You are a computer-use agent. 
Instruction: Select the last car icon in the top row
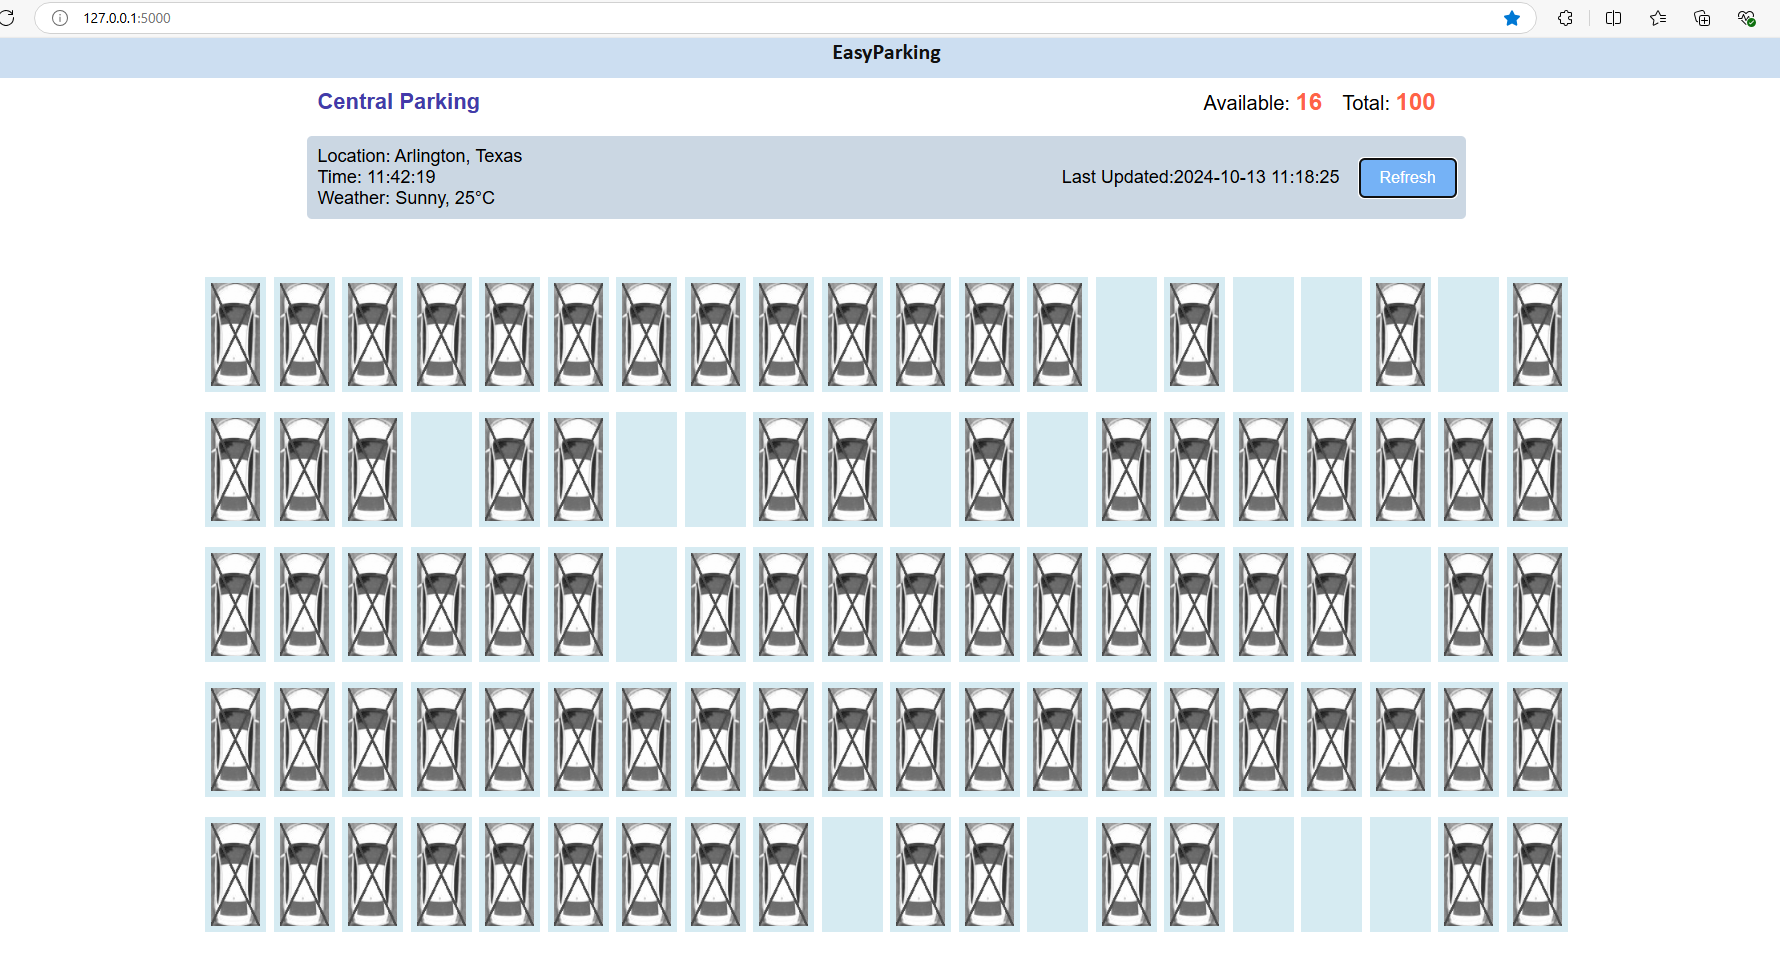1537,334
